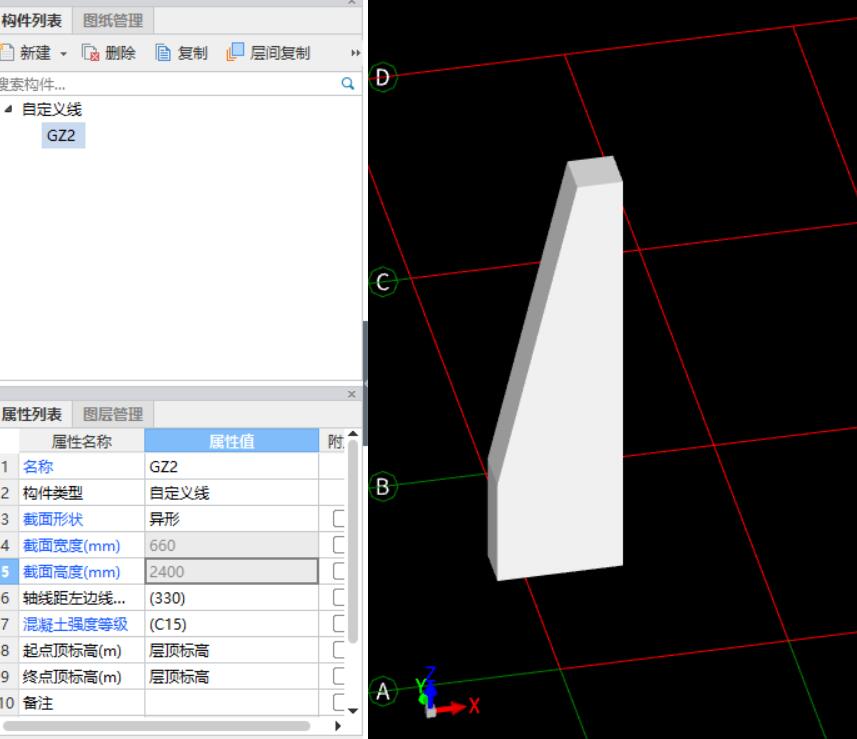Select the GZ2 component in the tree
Image resolution: width=857 pixels, height=739 pixels.
pos(63,136)
